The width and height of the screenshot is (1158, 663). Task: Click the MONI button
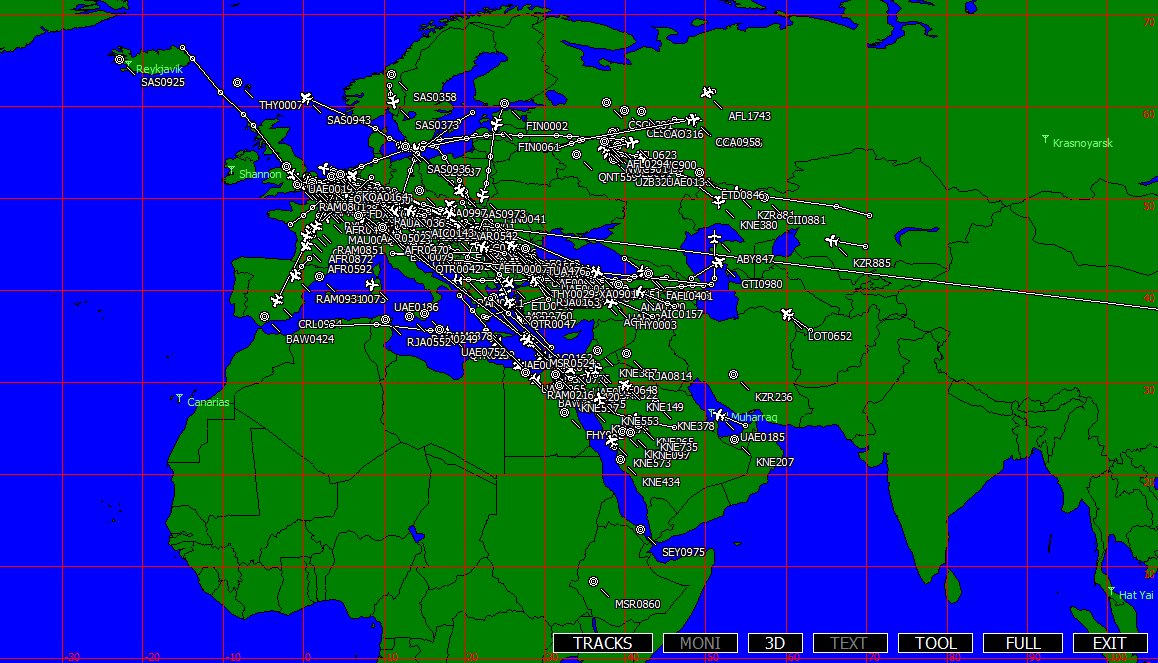[x=700, y=643]
